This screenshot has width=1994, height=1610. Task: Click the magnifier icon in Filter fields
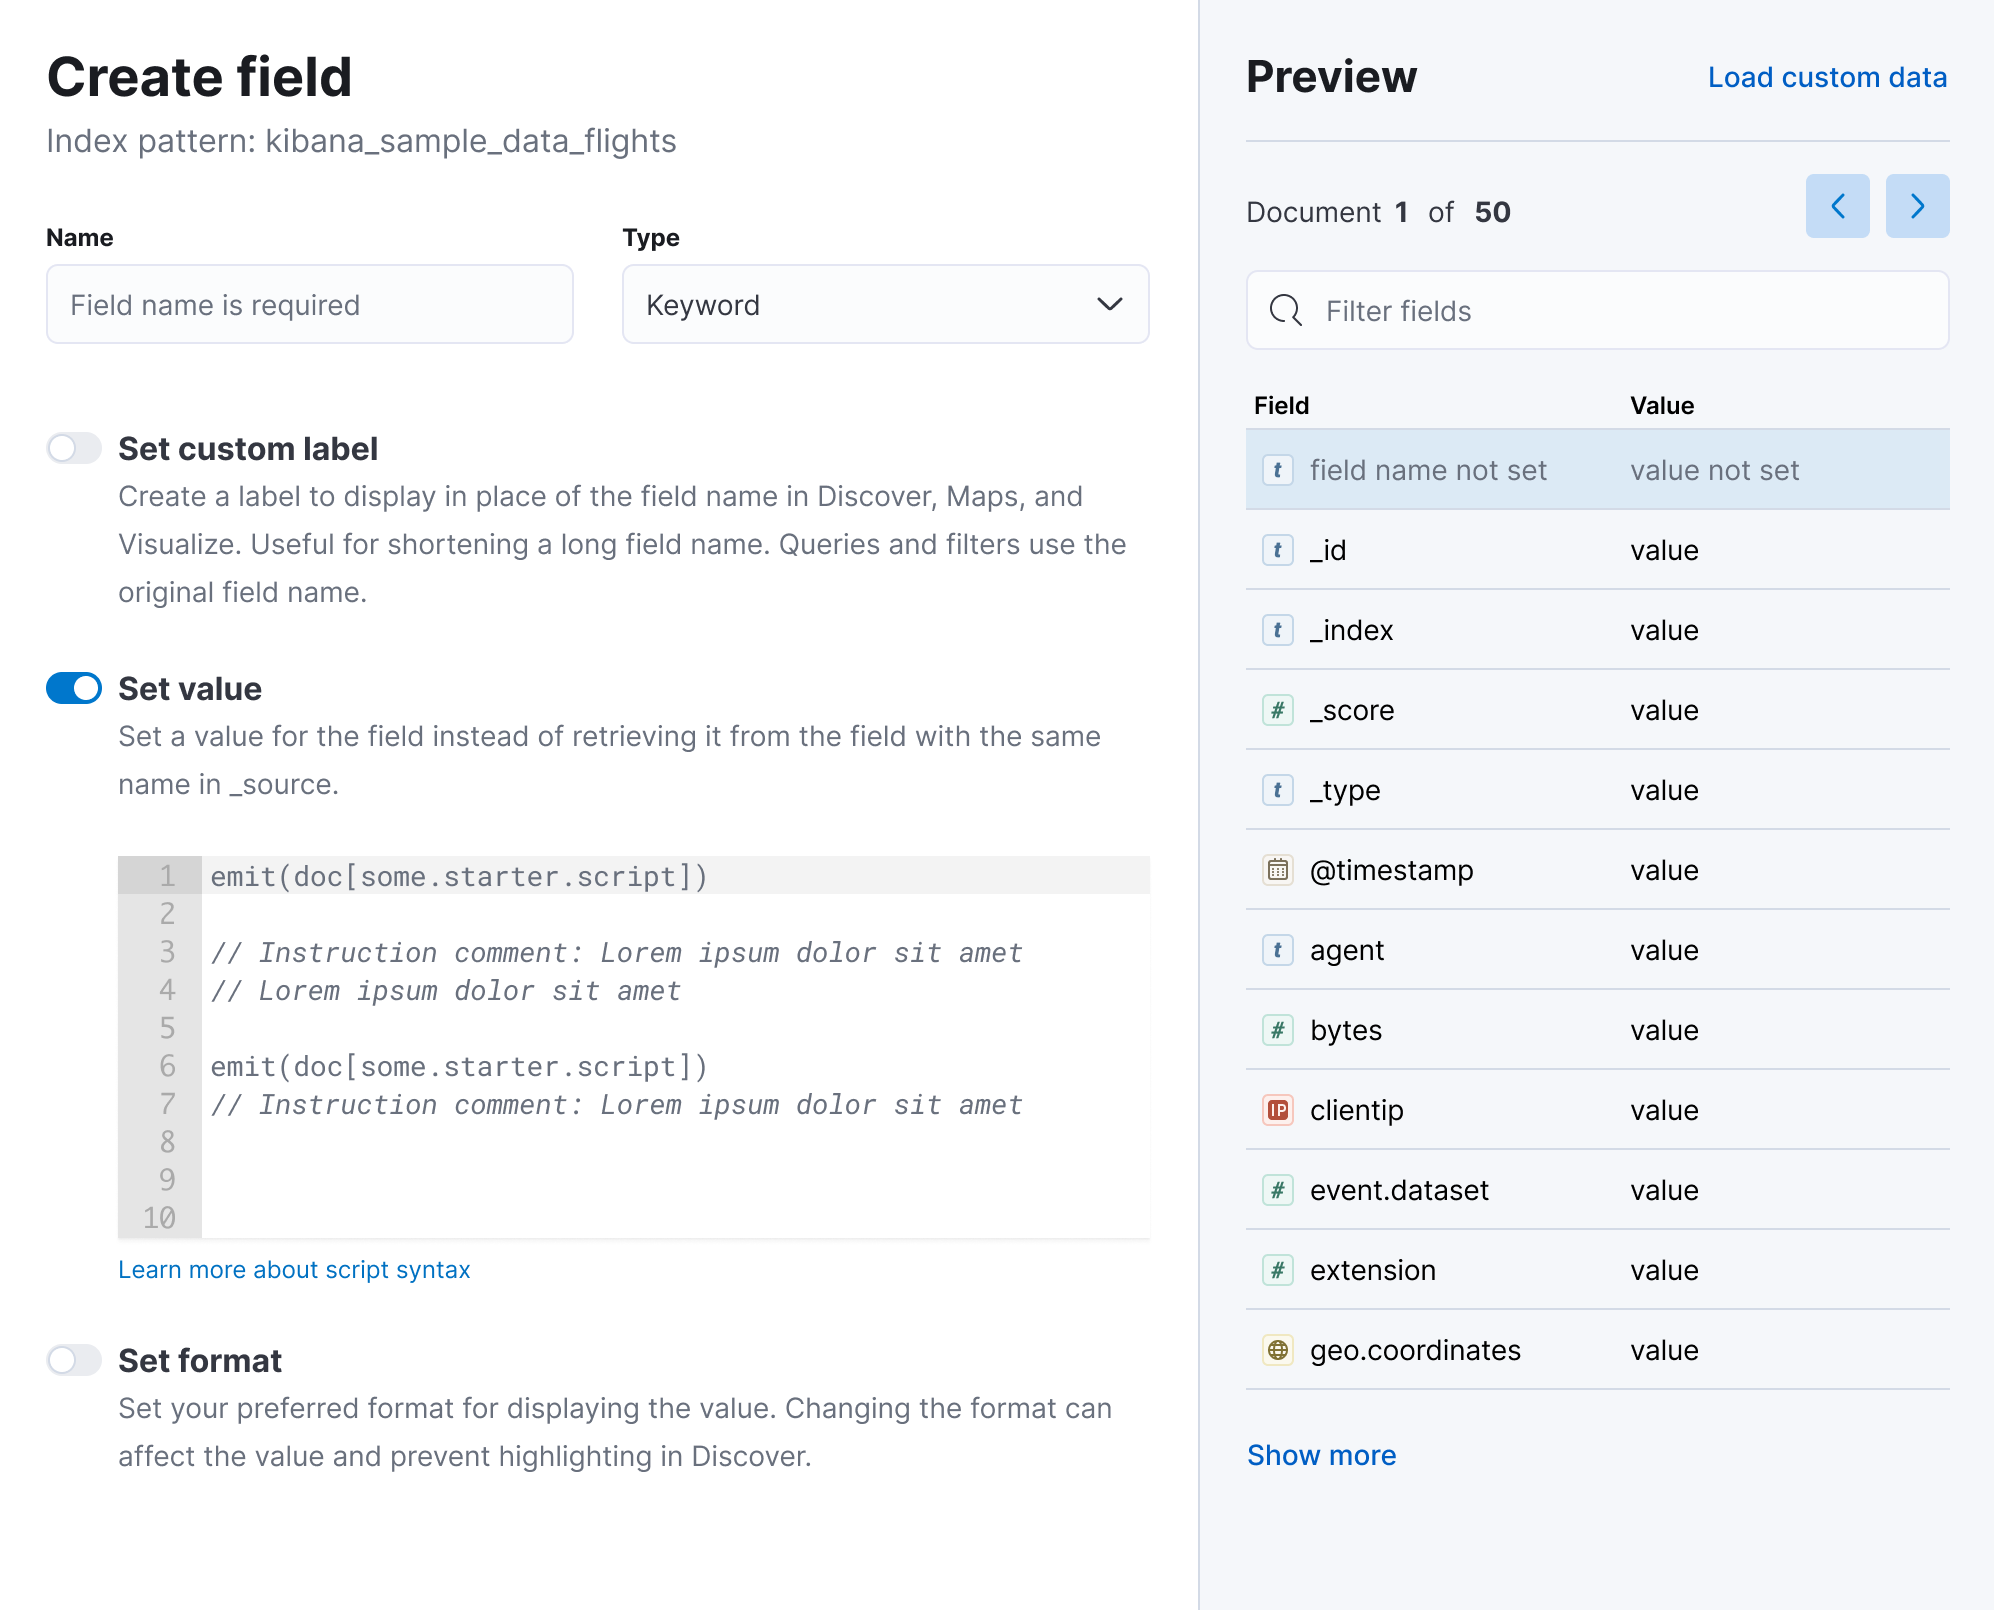[1287, 311]
